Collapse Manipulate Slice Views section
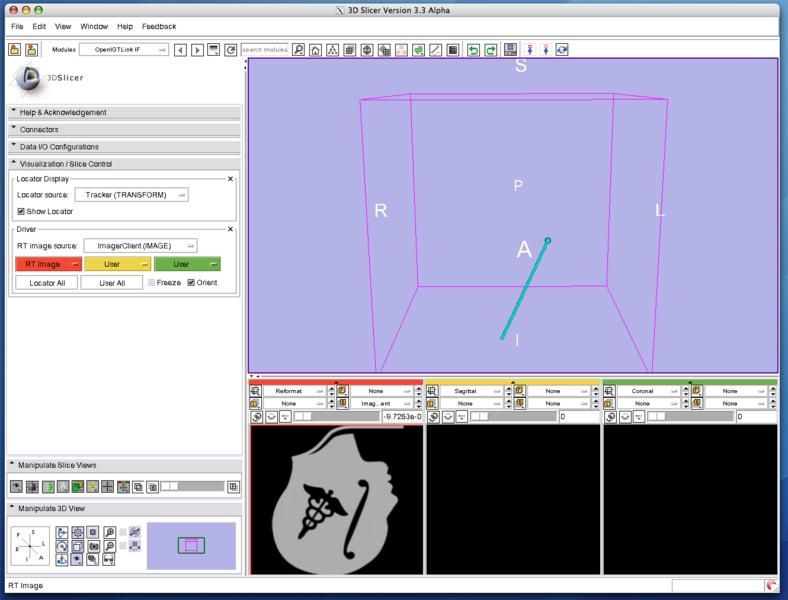Screen dimensions: 788x600 pyautogui.click(x=124, y=465)
